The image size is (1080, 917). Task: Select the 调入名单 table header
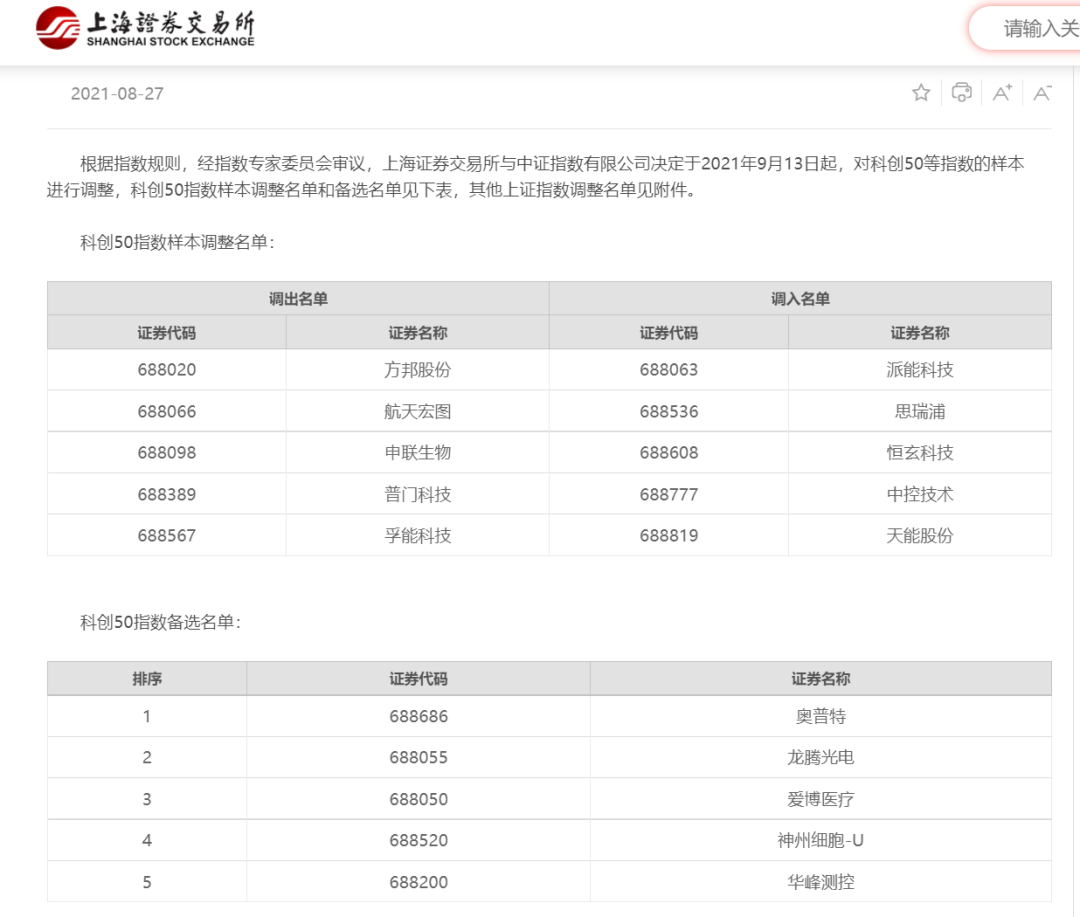click(800, 298)
